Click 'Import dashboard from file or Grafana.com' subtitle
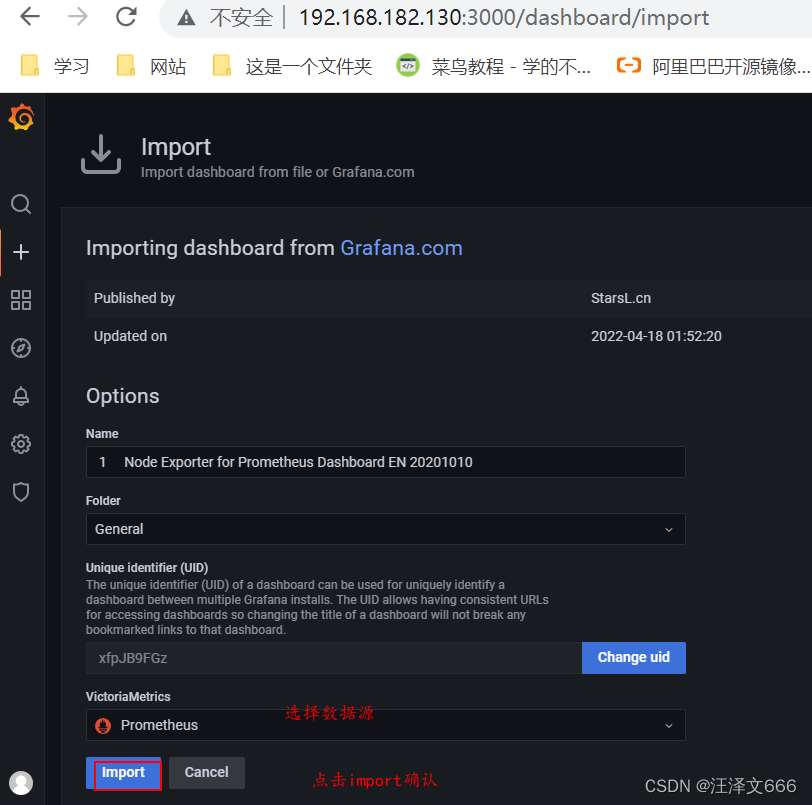This screenshot has width=812, height=805. pos(278,172)
